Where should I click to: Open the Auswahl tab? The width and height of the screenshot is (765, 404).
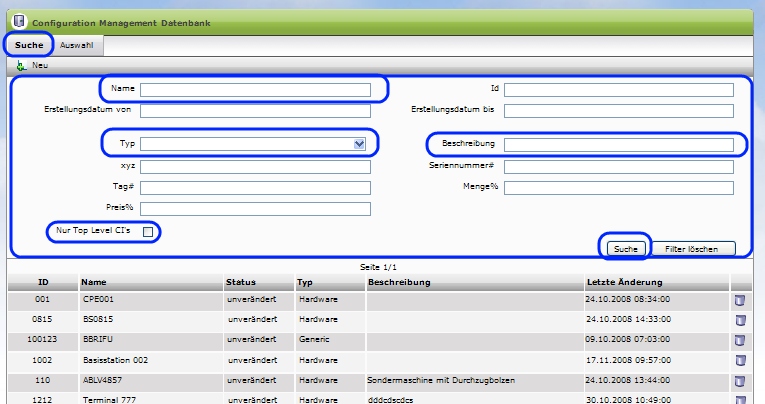click(77, 45)
